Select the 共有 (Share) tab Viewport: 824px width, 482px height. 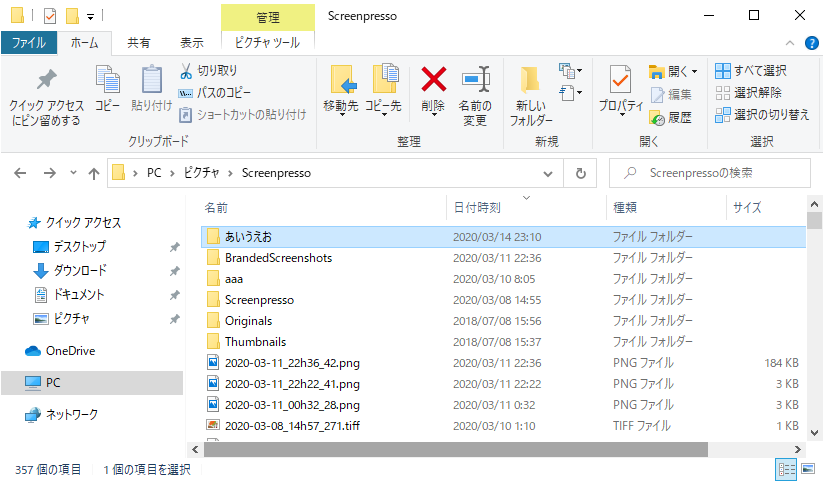click(x=139, y=43)
